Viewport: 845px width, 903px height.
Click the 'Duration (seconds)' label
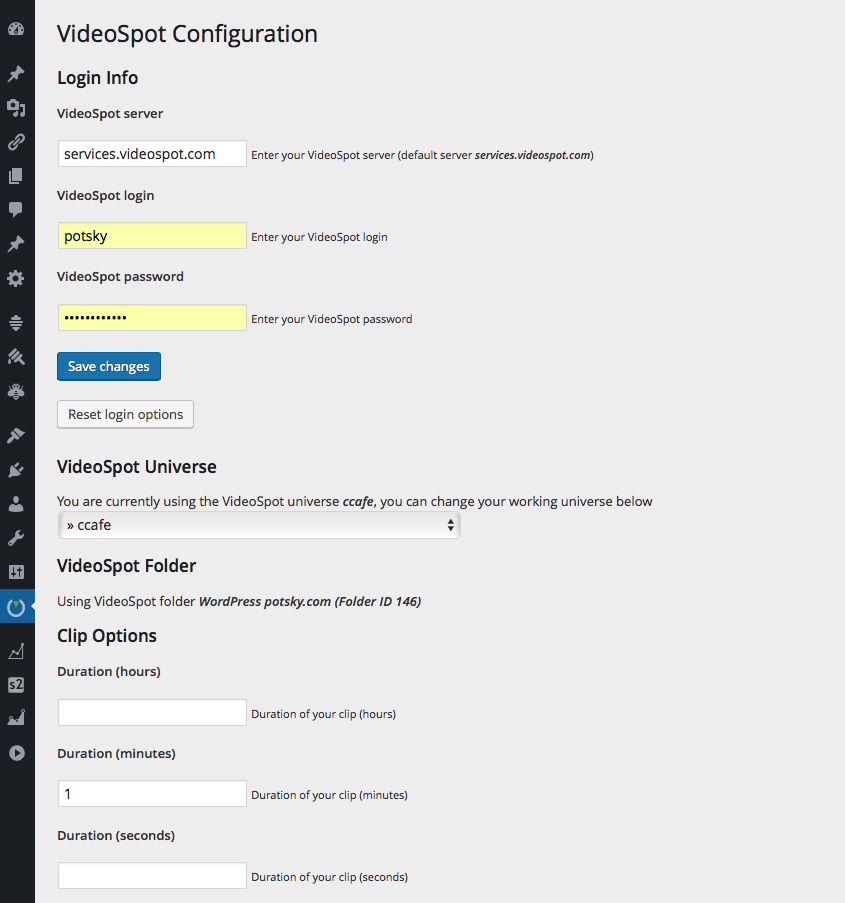pyautogui.click(x=116, y=836)
